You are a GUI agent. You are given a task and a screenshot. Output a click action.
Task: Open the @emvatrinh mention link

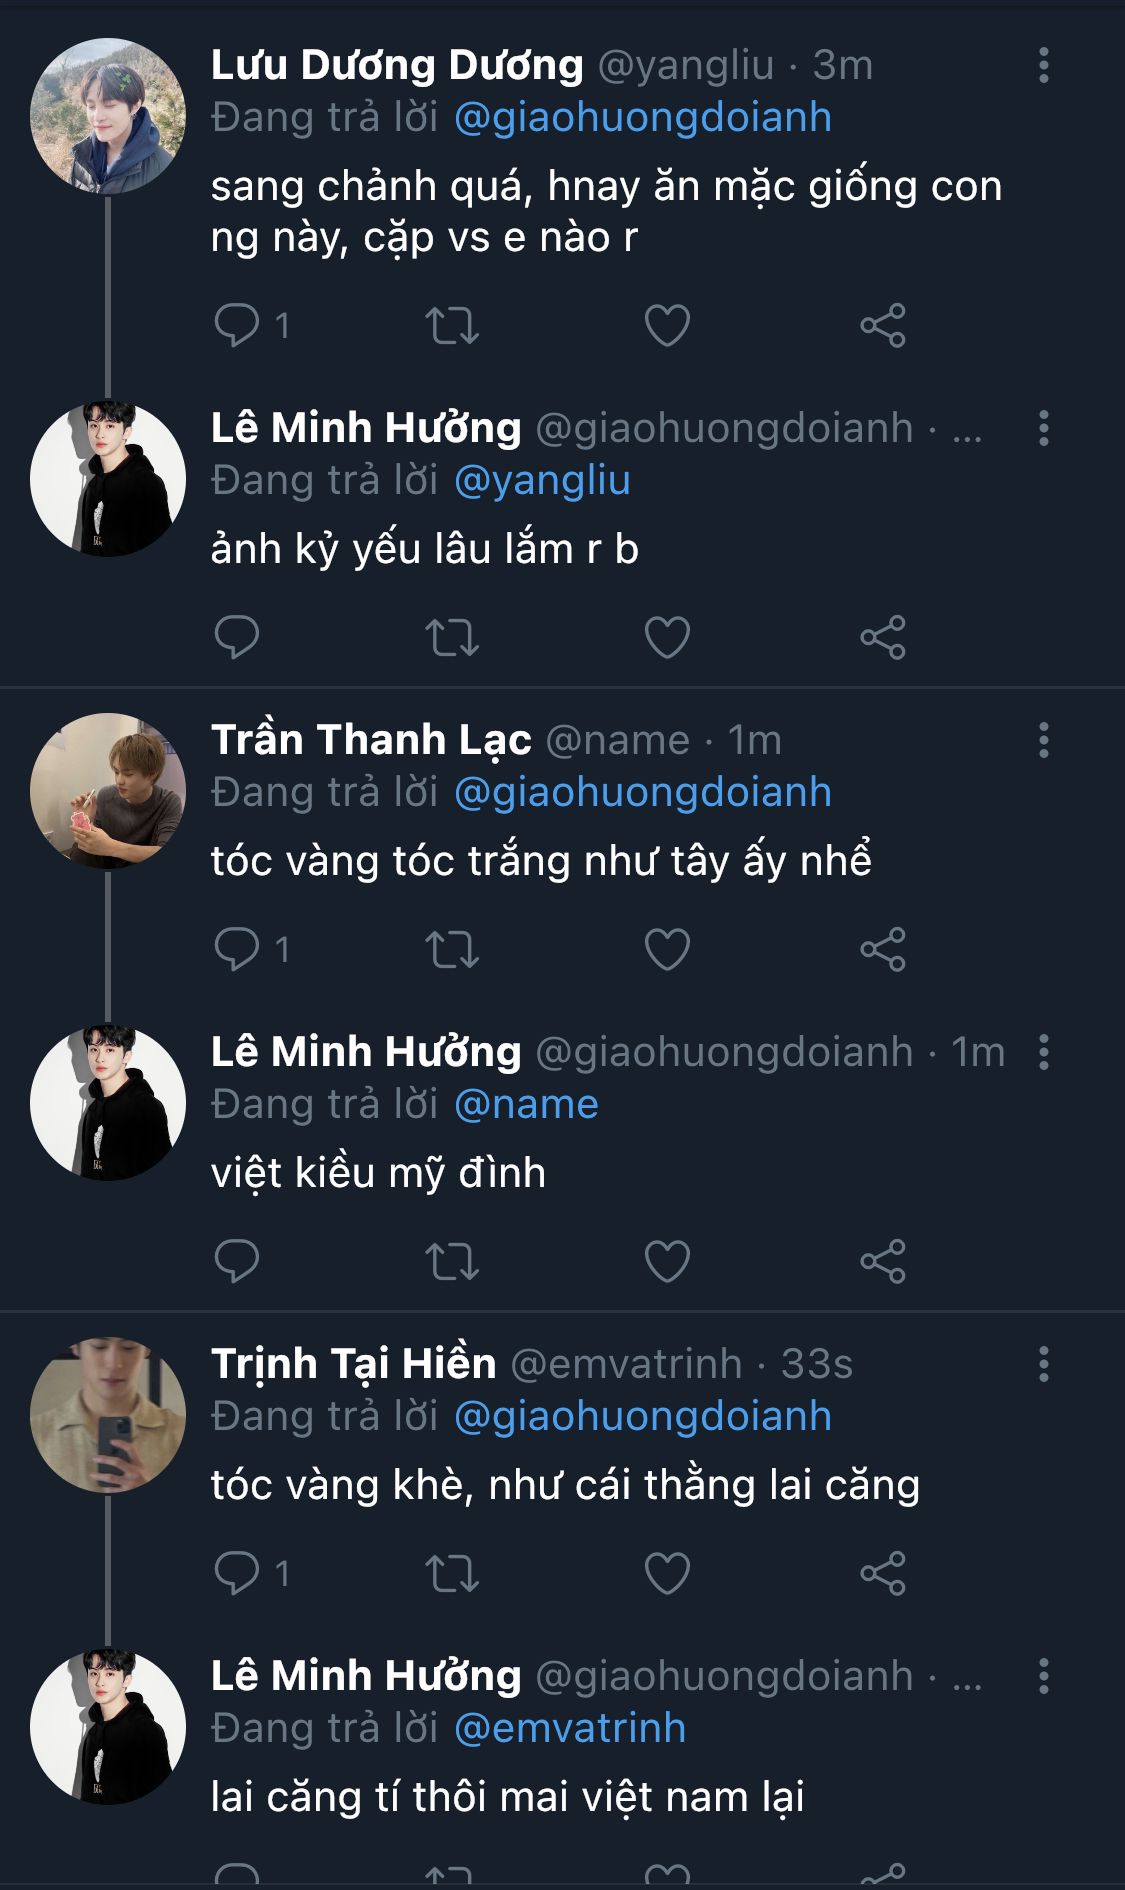570,1728
